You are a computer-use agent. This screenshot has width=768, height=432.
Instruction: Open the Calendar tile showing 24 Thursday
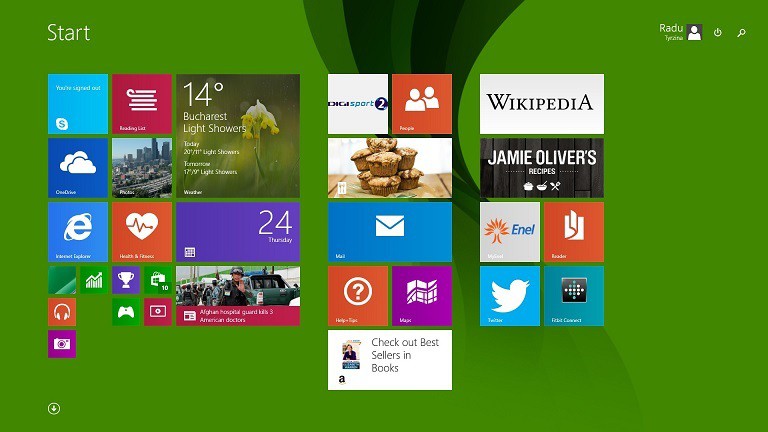pyautogui.click(x=238, y=232)
